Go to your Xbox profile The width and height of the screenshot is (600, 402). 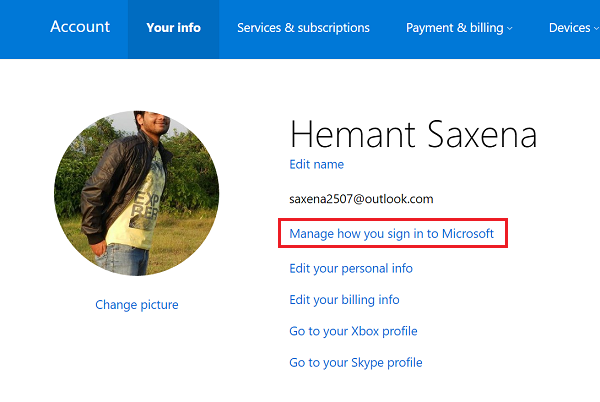coord(353,331)
